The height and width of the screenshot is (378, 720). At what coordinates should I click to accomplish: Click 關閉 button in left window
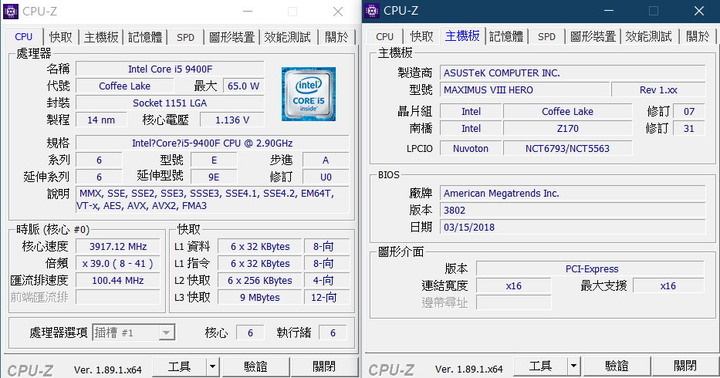coord(324,367)
